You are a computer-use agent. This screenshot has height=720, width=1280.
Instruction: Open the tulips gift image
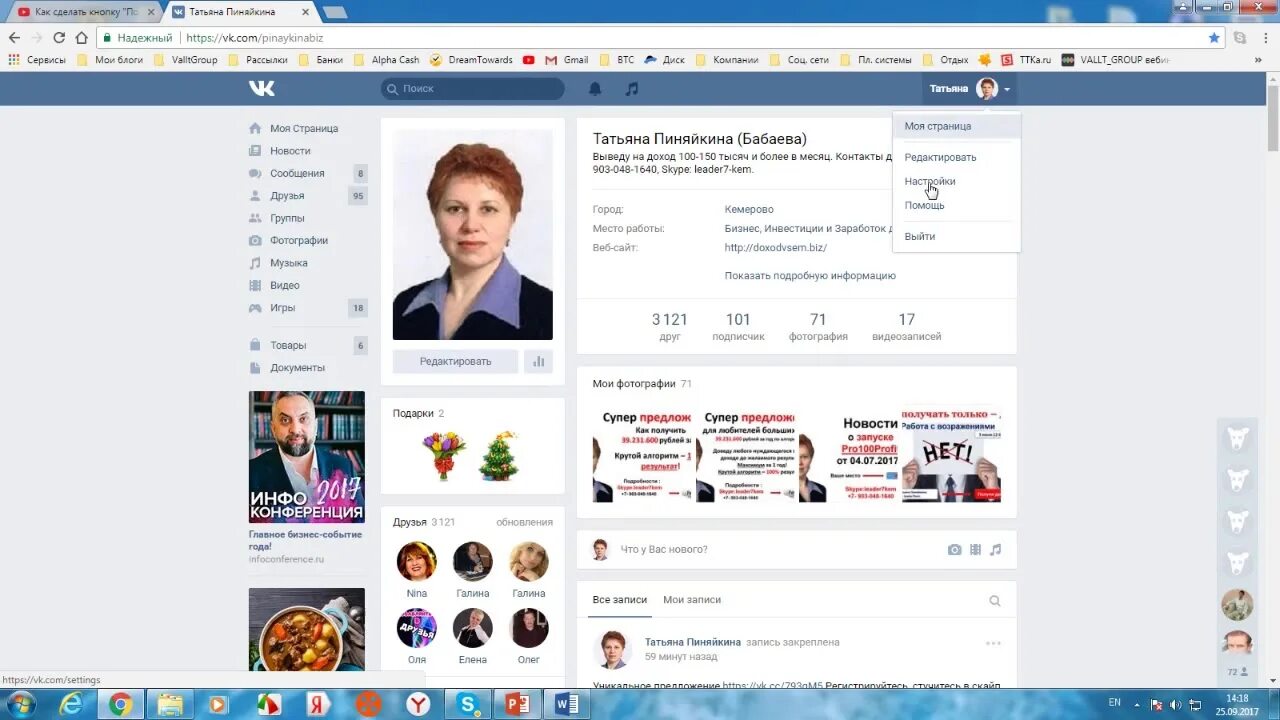pos(443,456)
